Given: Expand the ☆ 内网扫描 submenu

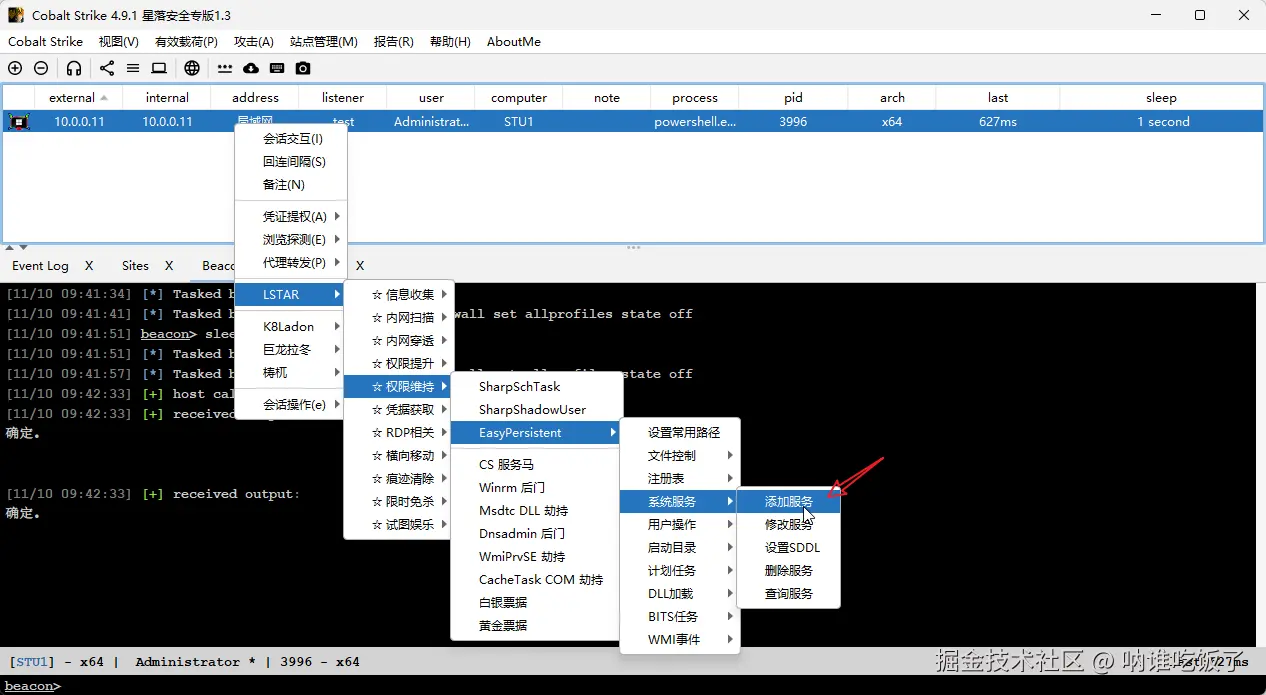Looking at the screenshot, I should 399,318.
